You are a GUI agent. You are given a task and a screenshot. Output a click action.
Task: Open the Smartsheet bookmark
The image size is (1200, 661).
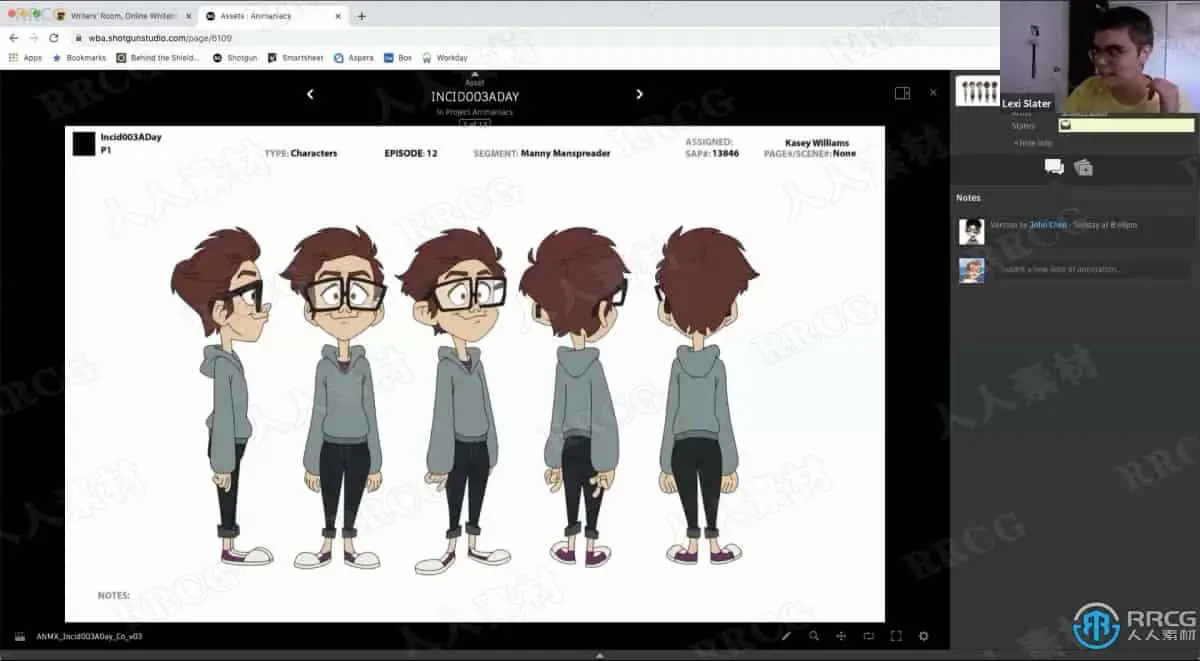[295, 58]
